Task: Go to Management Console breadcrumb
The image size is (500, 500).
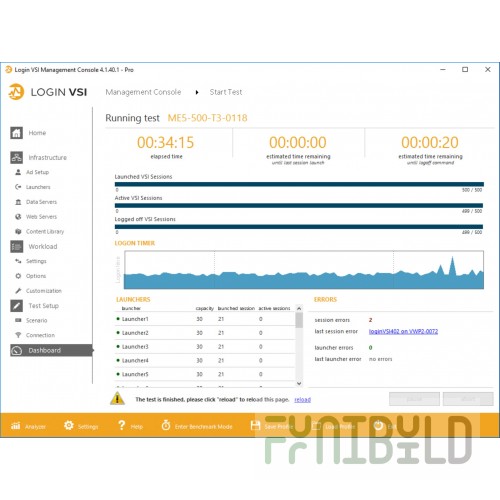Action: pos(143,92)
